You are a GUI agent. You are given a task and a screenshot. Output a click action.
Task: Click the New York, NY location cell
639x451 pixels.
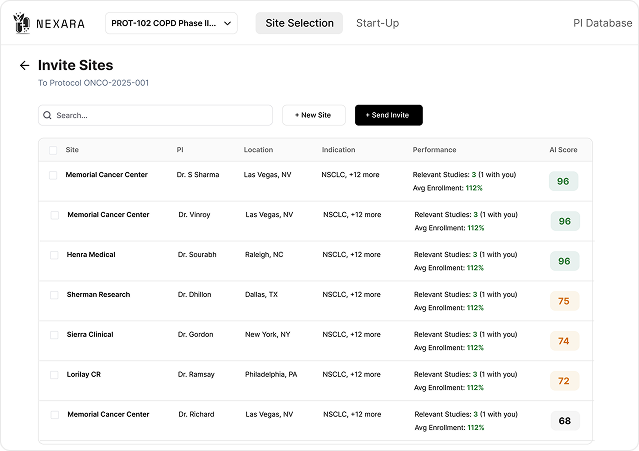pyautogui.click(x=267, y=334)
